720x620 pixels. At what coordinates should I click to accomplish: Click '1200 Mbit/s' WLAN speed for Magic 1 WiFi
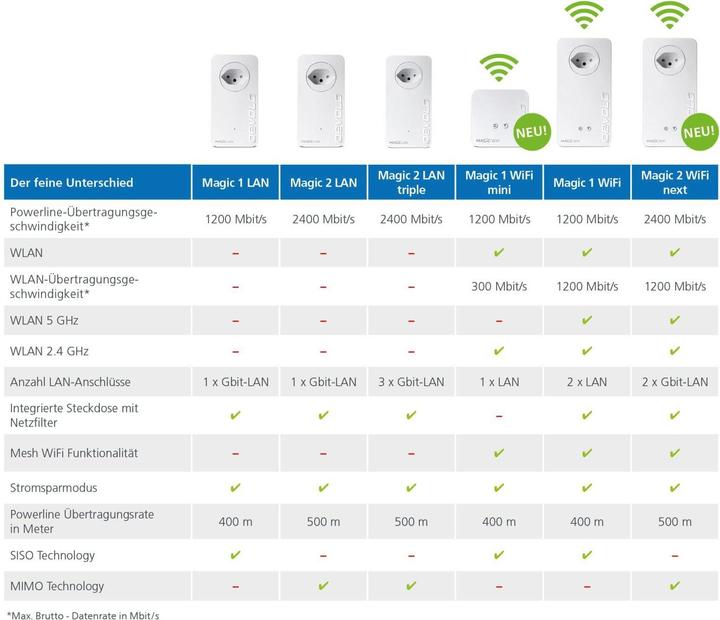click(587, 287)
